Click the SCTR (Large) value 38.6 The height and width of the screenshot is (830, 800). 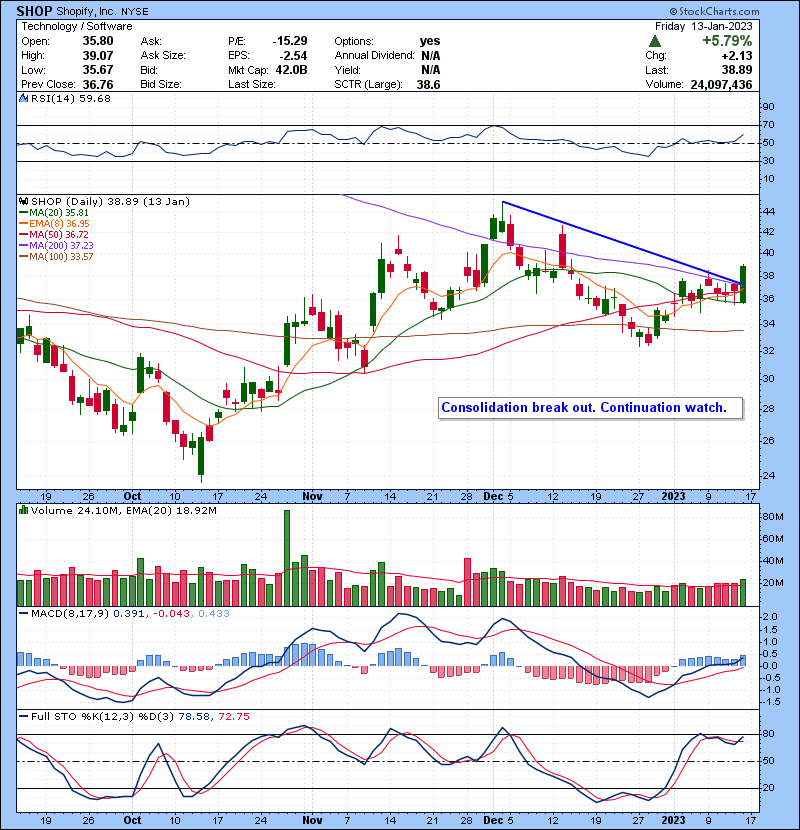[x=428, y=84]
